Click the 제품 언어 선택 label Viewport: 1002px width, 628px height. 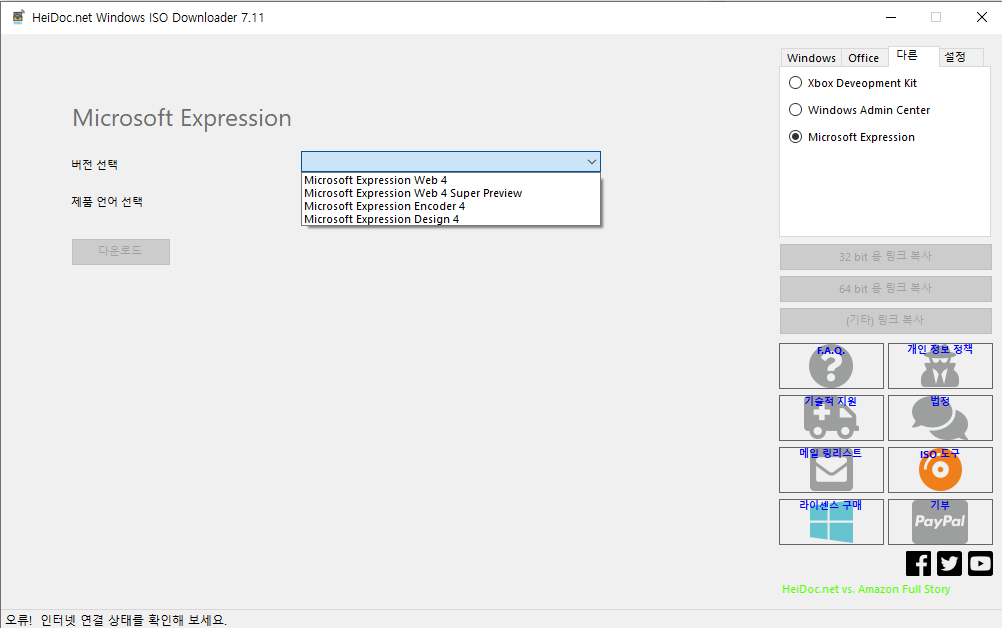point(107,202)
